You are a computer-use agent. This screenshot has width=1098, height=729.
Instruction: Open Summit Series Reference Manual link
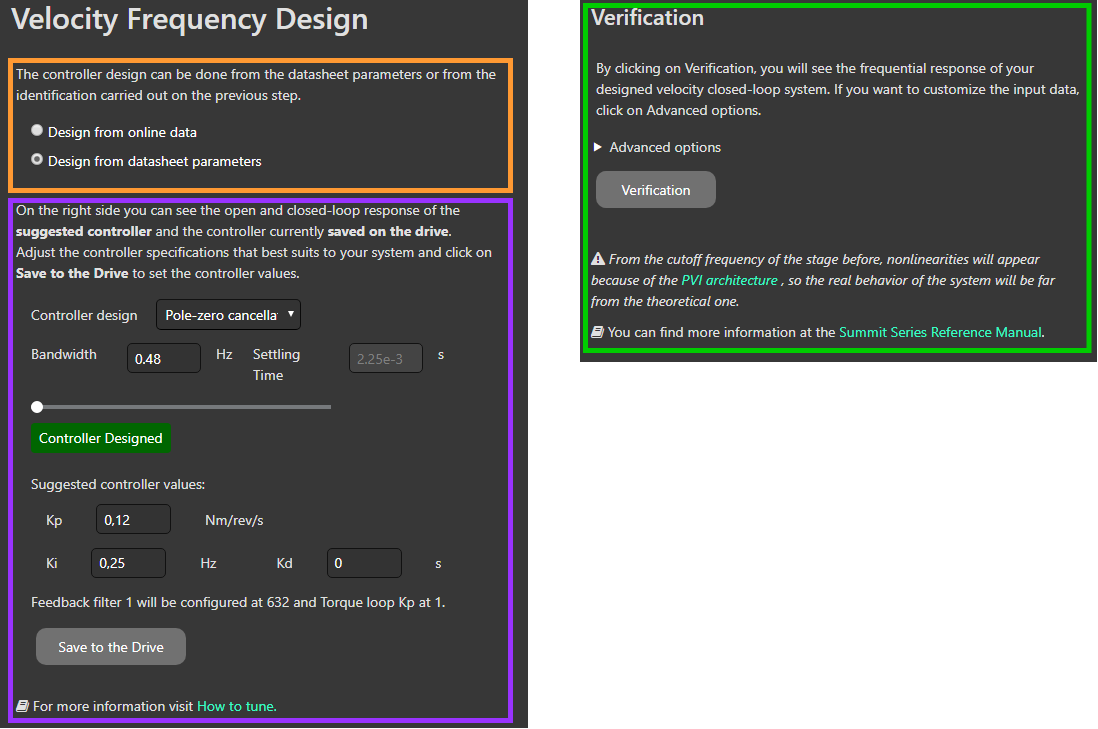(x=940, y=332)
